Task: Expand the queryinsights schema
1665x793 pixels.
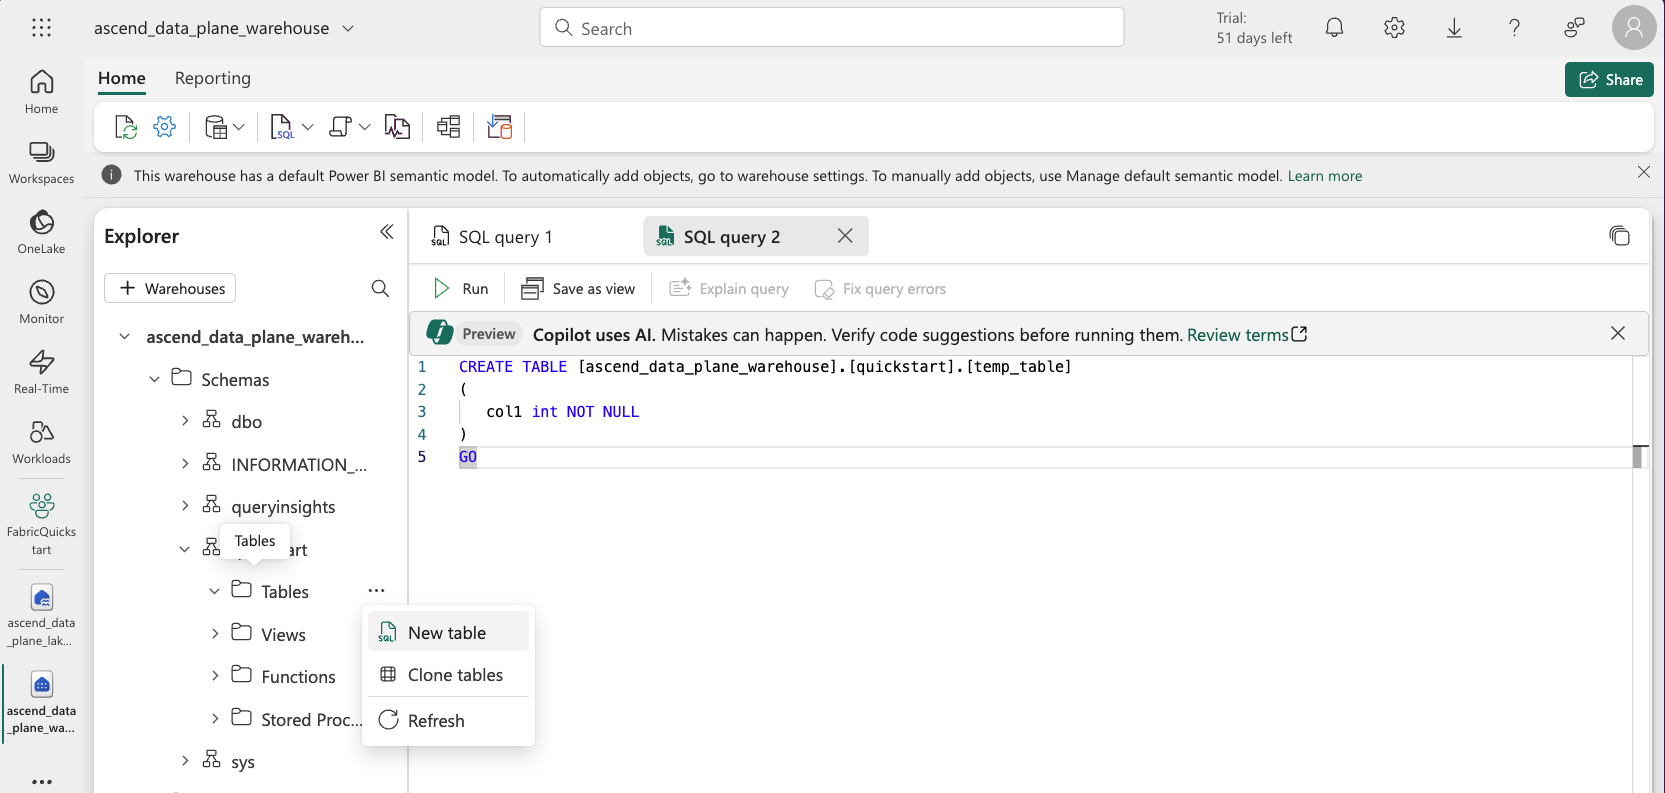Action: (185, 506)
